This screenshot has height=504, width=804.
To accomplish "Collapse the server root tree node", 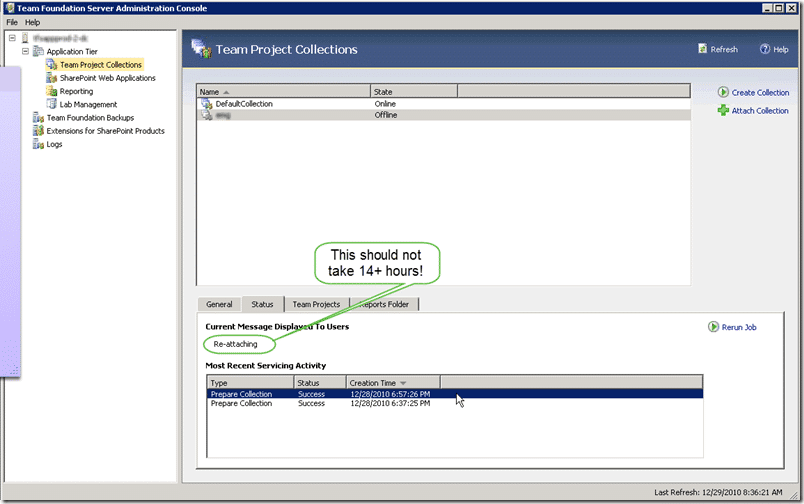I will click(x=12, y=38).
